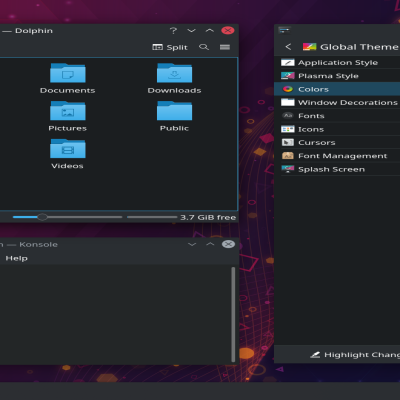Click the Window Decorations icon
Image resolution: width=400 pixels, height=400 pixels.
coord(288,102)
